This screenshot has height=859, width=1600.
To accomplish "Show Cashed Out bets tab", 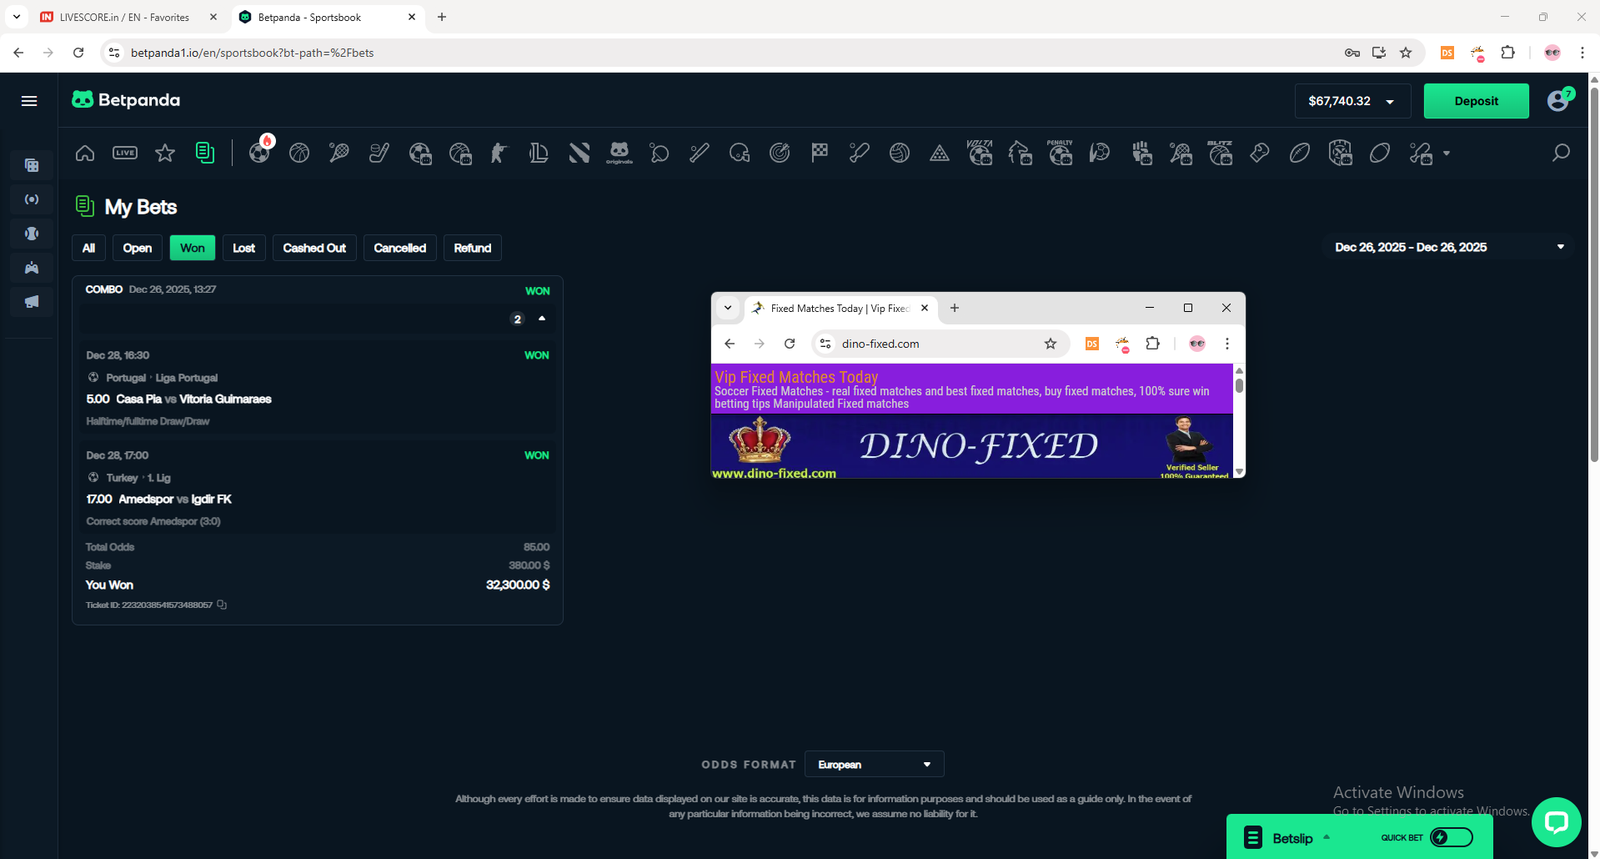I will coord(314,248).
